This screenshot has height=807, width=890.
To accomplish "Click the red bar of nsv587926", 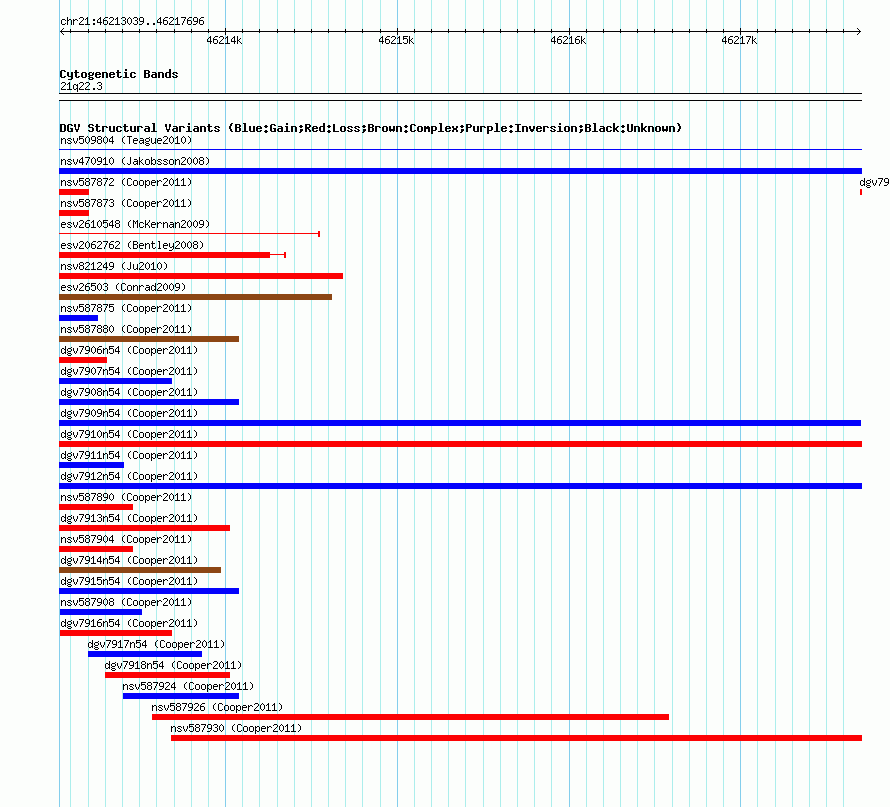I will pos(410,717).
